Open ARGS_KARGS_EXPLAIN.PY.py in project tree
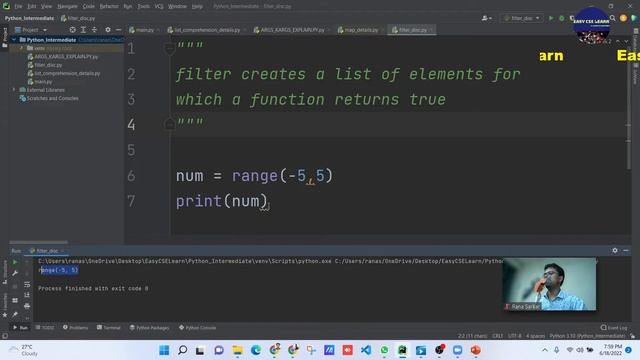Image resolution: width=640 pixels, height=360 pixels. [66, 56]
